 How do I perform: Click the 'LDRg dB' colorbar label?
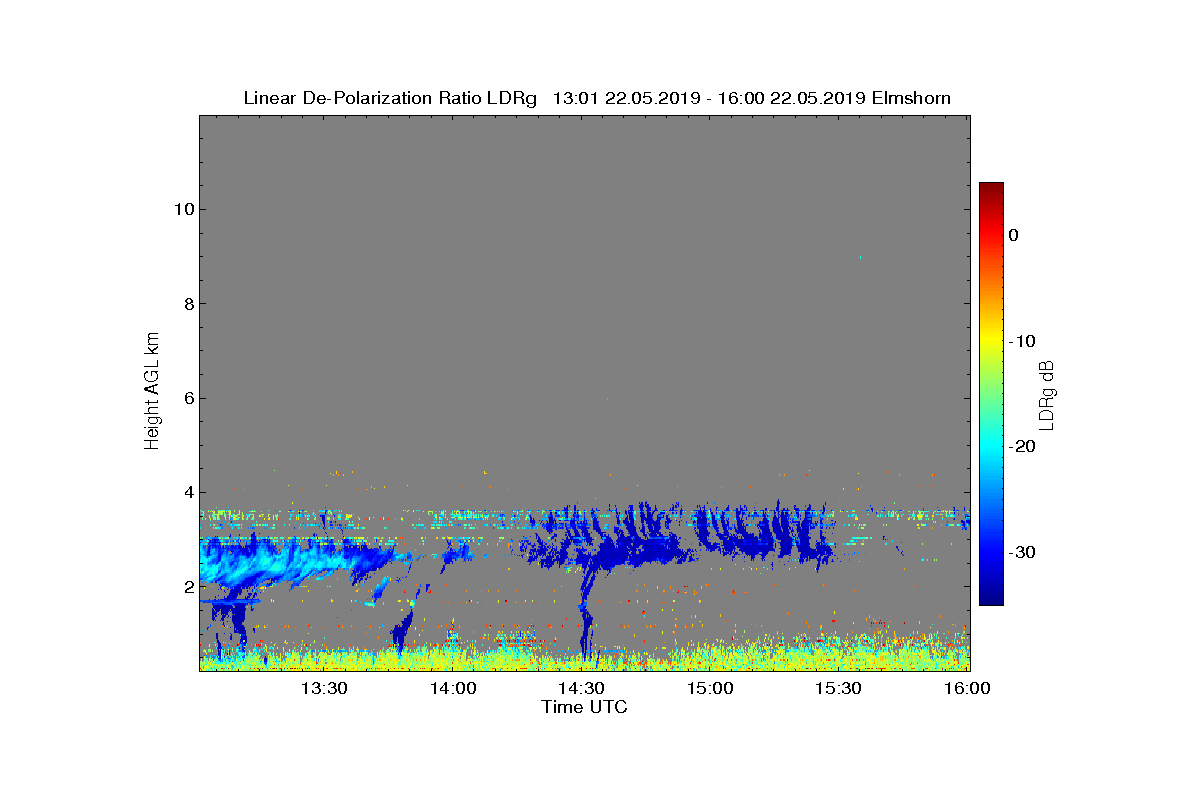pos(1047,395)
